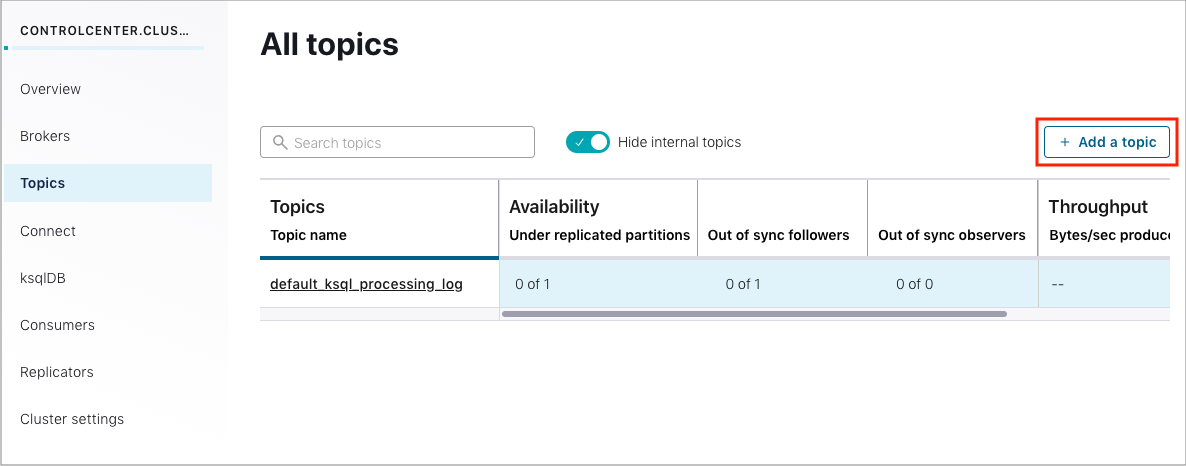Click the Throughput column header
Image resolution: width=1186 pixels, height=466 pixels.
coord(1097,207)
